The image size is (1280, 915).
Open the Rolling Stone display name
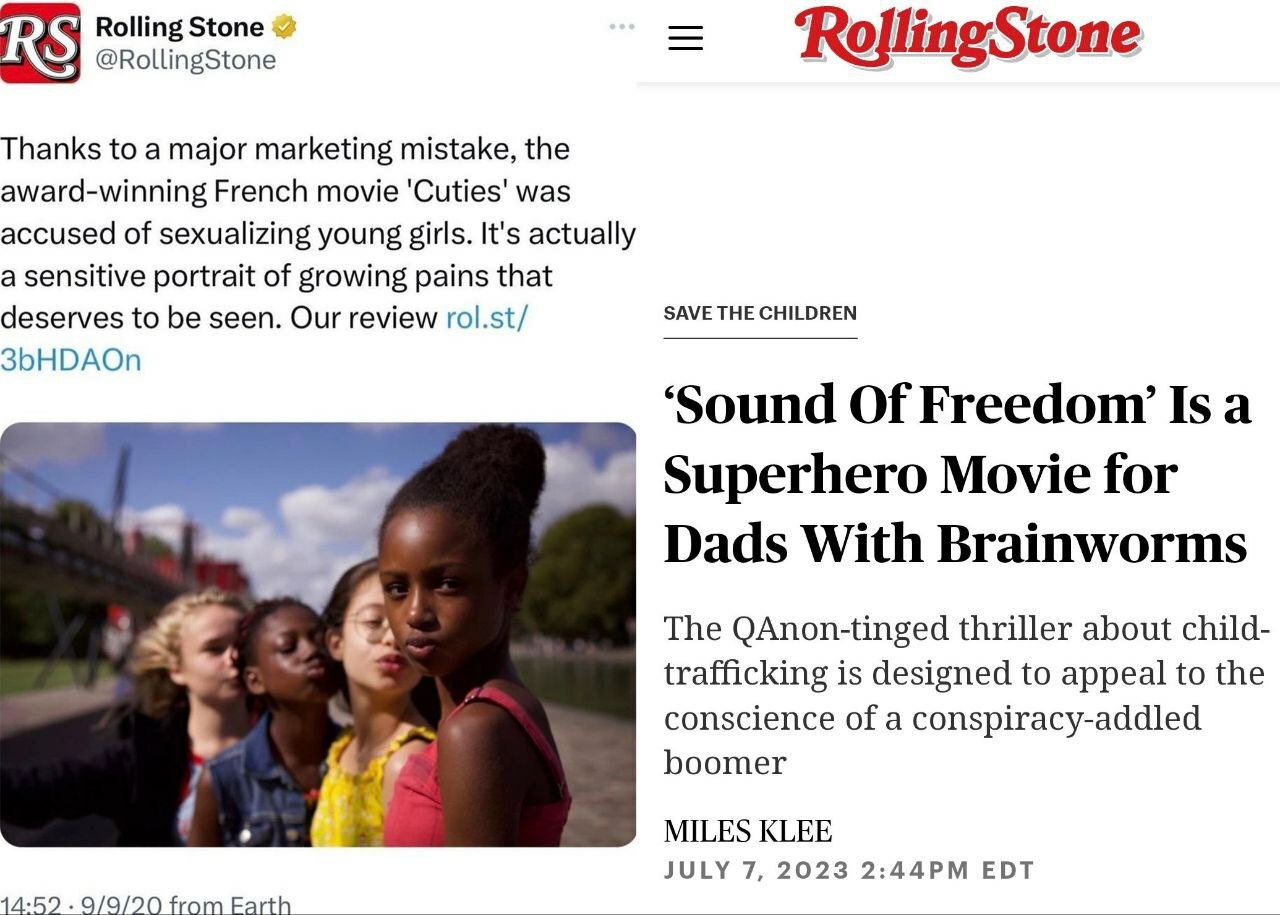click(180, 28)
